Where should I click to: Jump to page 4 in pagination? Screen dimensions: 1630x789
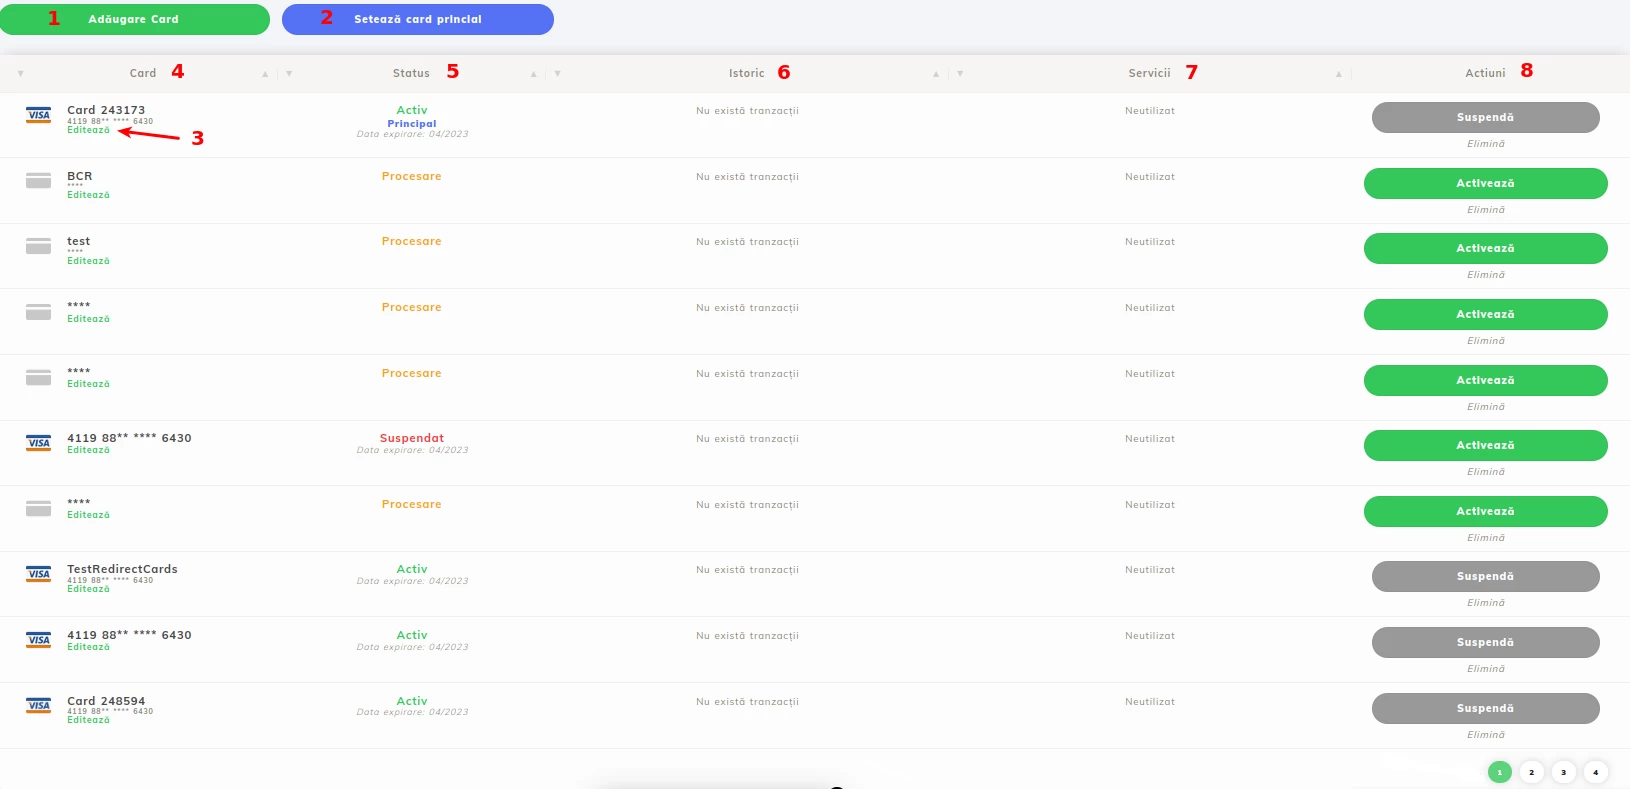(x=1595, y=772)
